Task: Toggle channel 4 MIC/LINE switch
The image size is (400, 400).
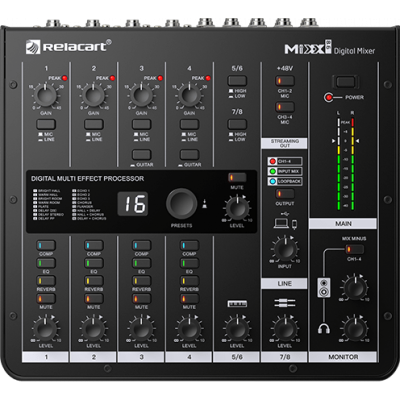Action: (189, 124)
